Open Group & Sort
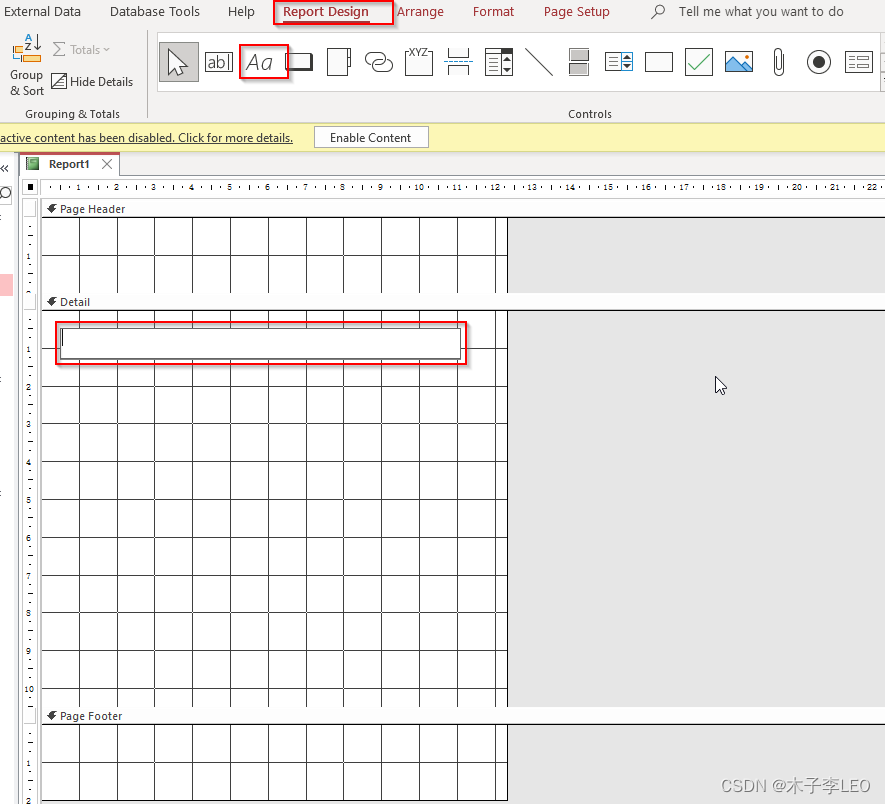 27,65
